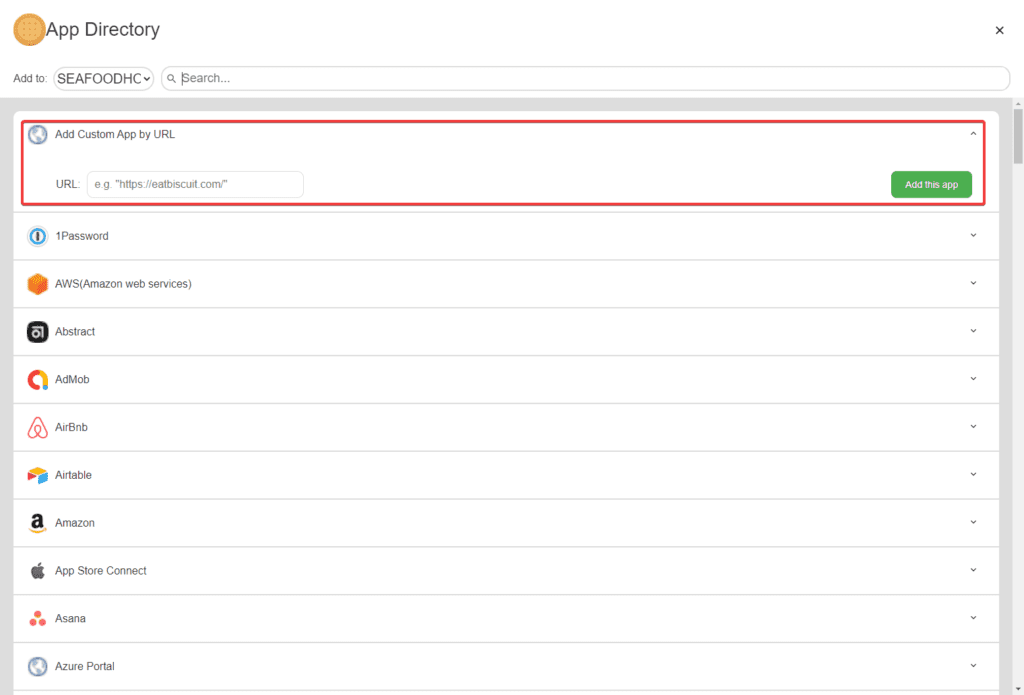Click the "Asana" label
Image resolution: width=1024 pixels, height=695 pixels.
(x=71, y=619)
